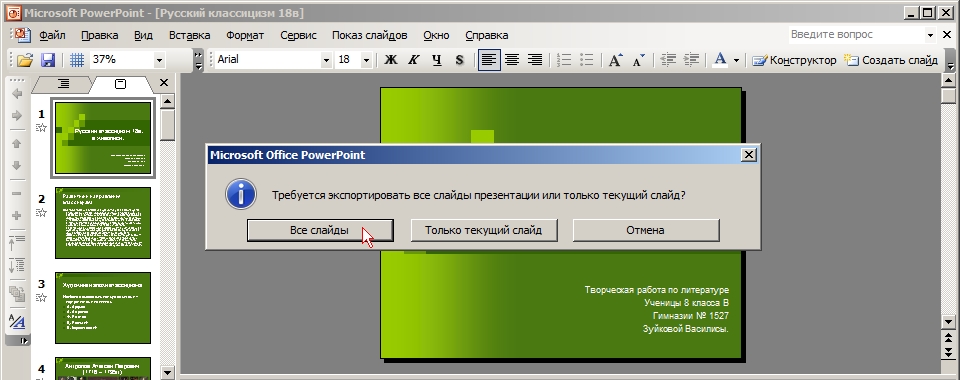Image resolution: width=960 pixels, height=380 pixels.
Task: Expand the zoom percentage dropdown
Action: pyautogui.click(x=159, y=60)
